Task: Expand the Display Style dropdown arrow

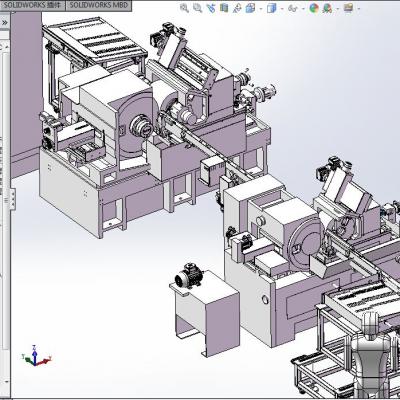Action: (x=282, y=9)
